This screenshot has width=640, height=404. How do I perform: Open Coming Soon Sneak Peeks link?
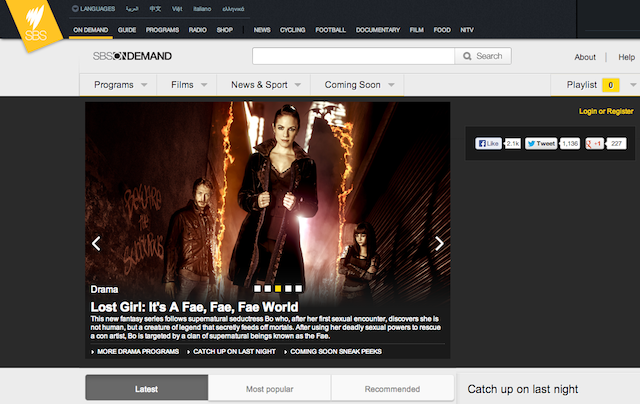[336, 351]
